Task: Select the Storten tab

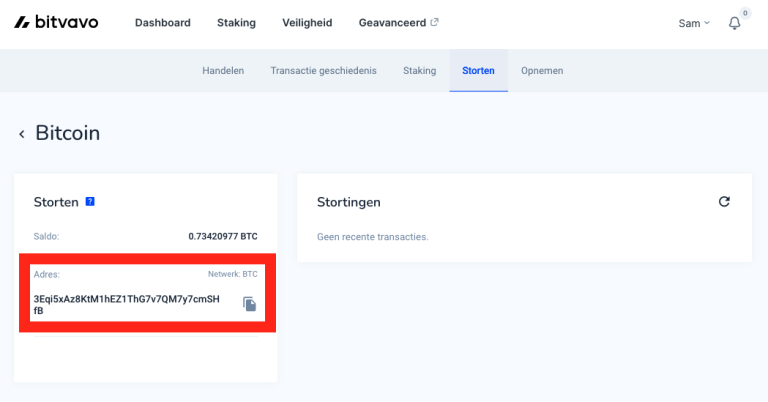Action: (x=479, y=71)
